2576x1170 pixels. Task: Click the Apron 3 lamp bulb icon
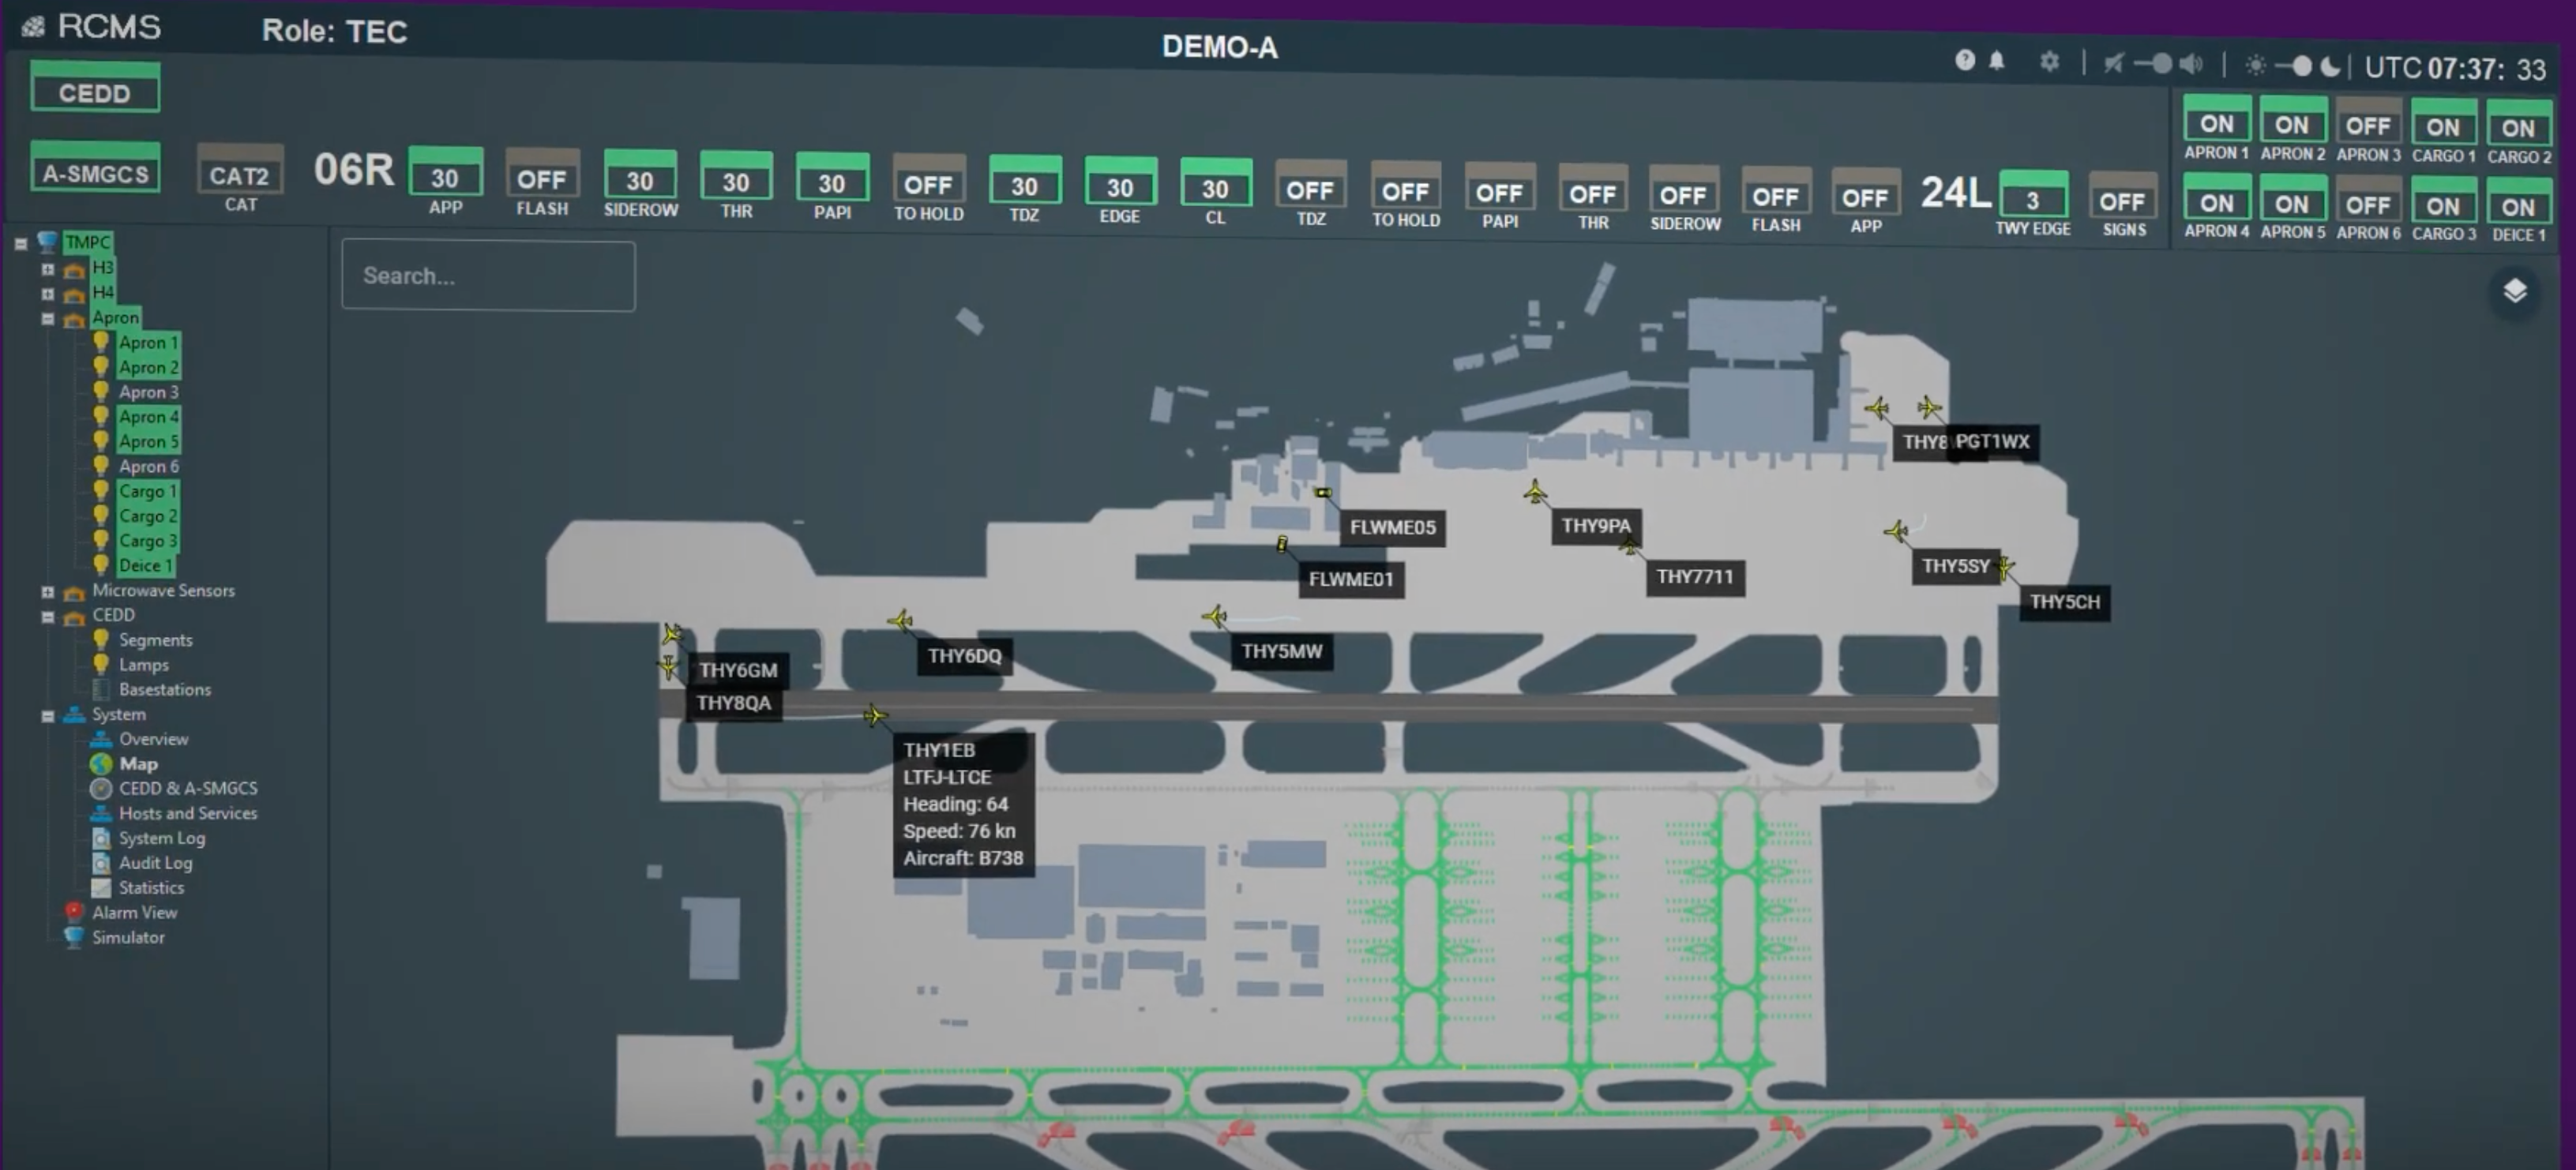[101, 391]
